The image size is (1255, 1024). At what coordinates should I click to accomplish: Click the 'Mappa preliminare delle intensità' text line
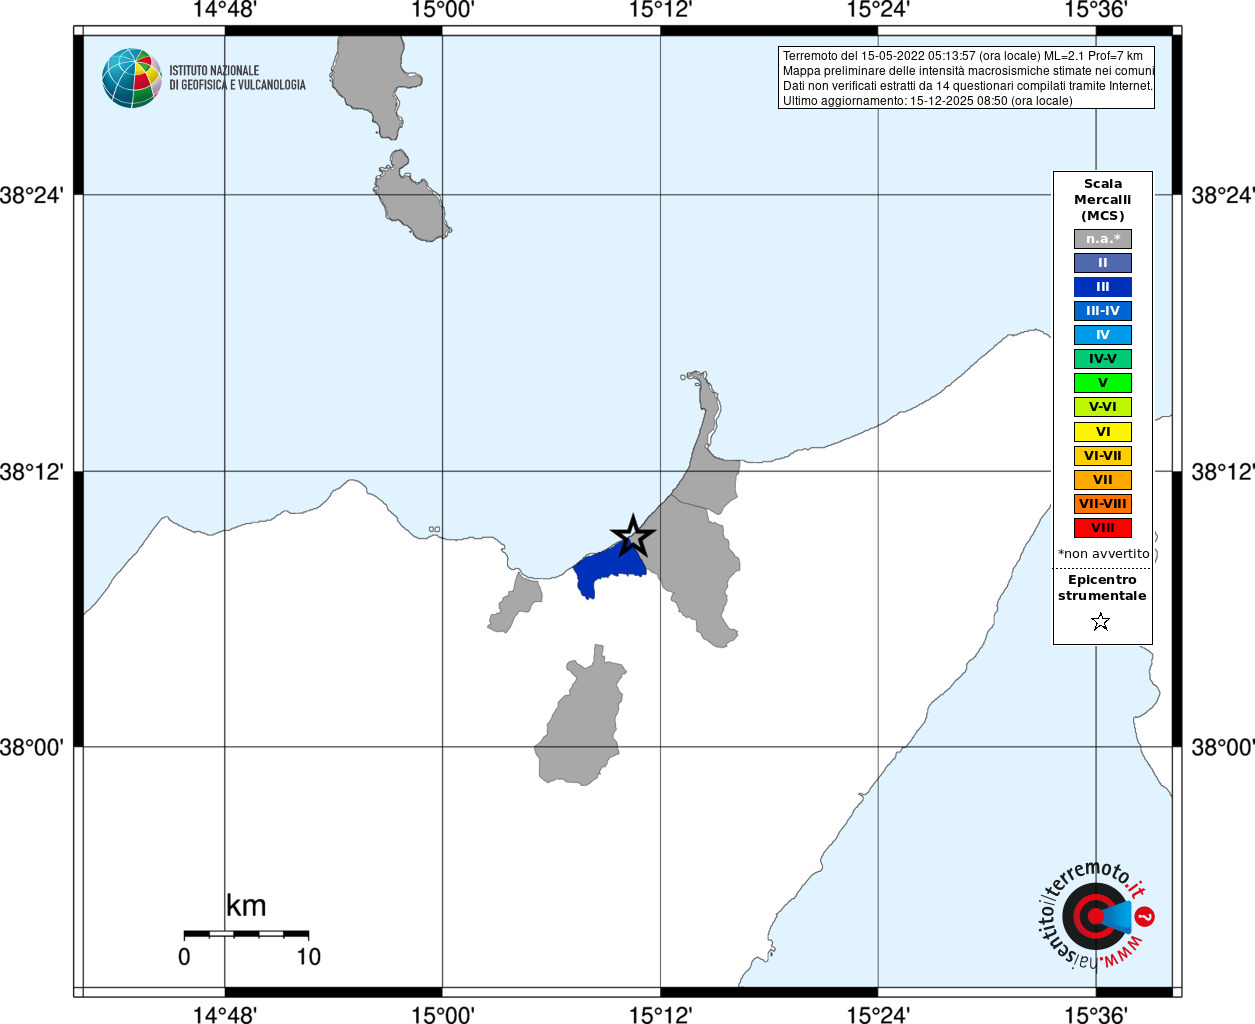[x=968, y=71]
